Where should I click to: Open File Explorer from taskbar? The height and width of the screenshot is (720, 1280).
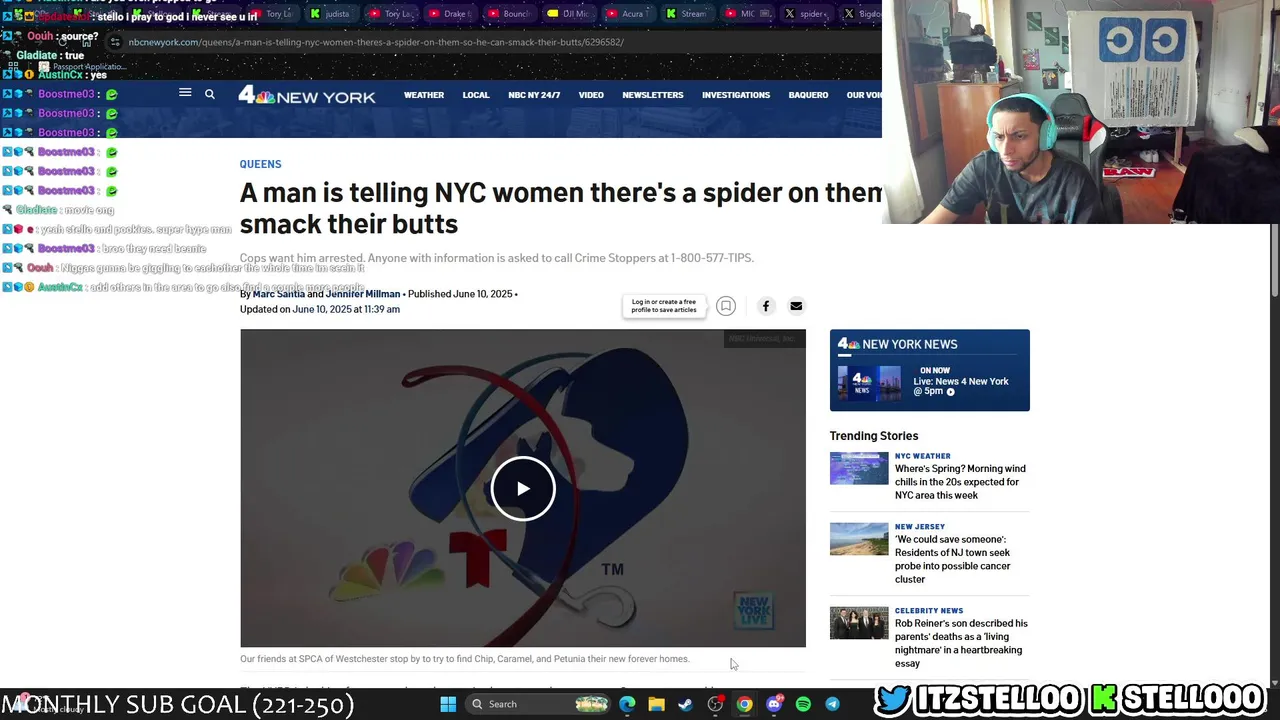tap(656, 704)
